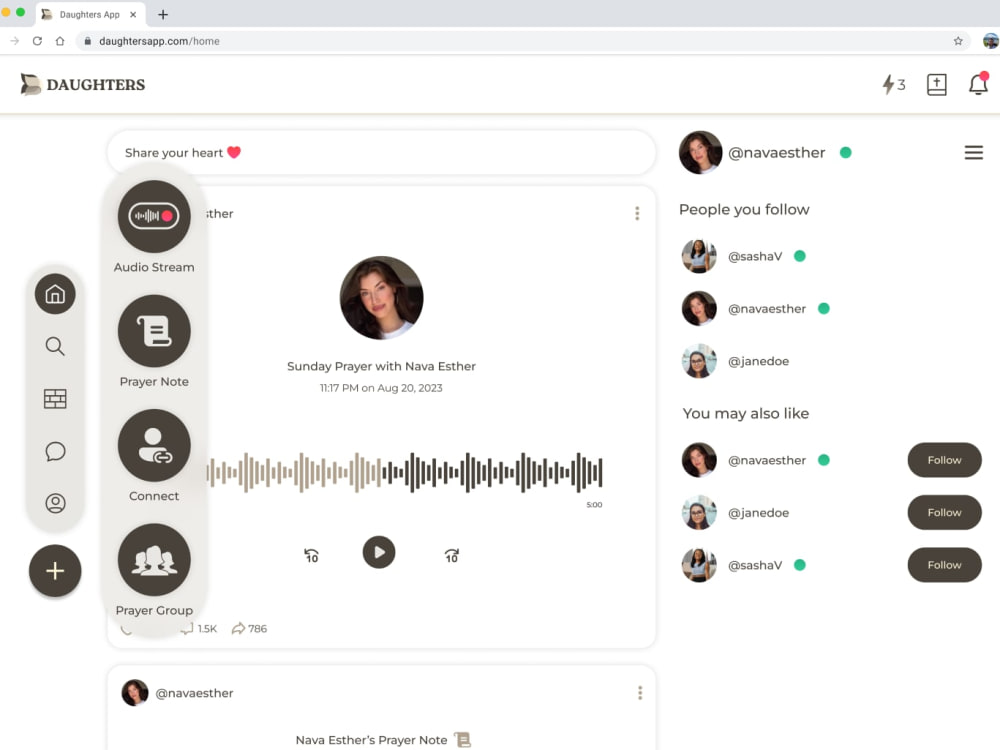Go to the browser home page
This screenshot has width=1000, height=750.
[x=60, y=41]
